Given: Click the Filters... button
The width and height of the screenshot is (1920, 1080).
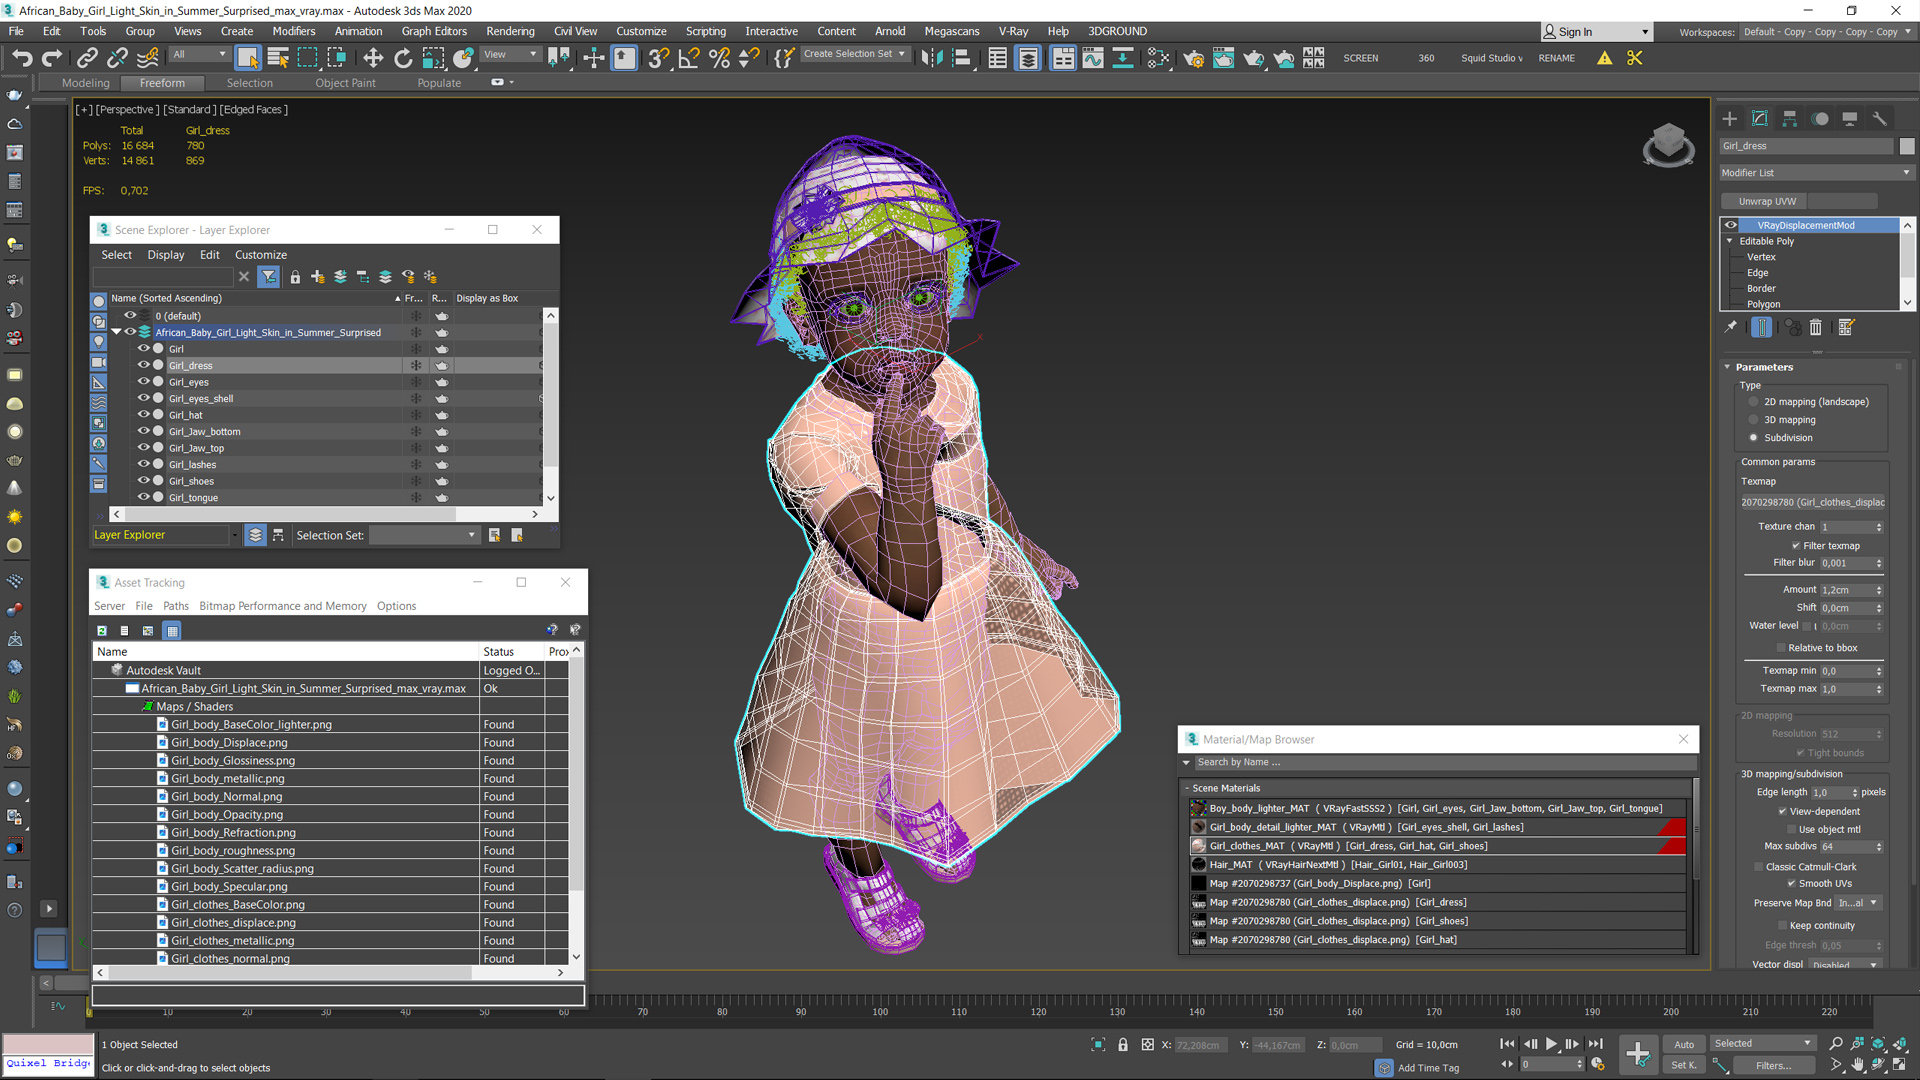Looking at the screenshot, I should point(1773,1066).
